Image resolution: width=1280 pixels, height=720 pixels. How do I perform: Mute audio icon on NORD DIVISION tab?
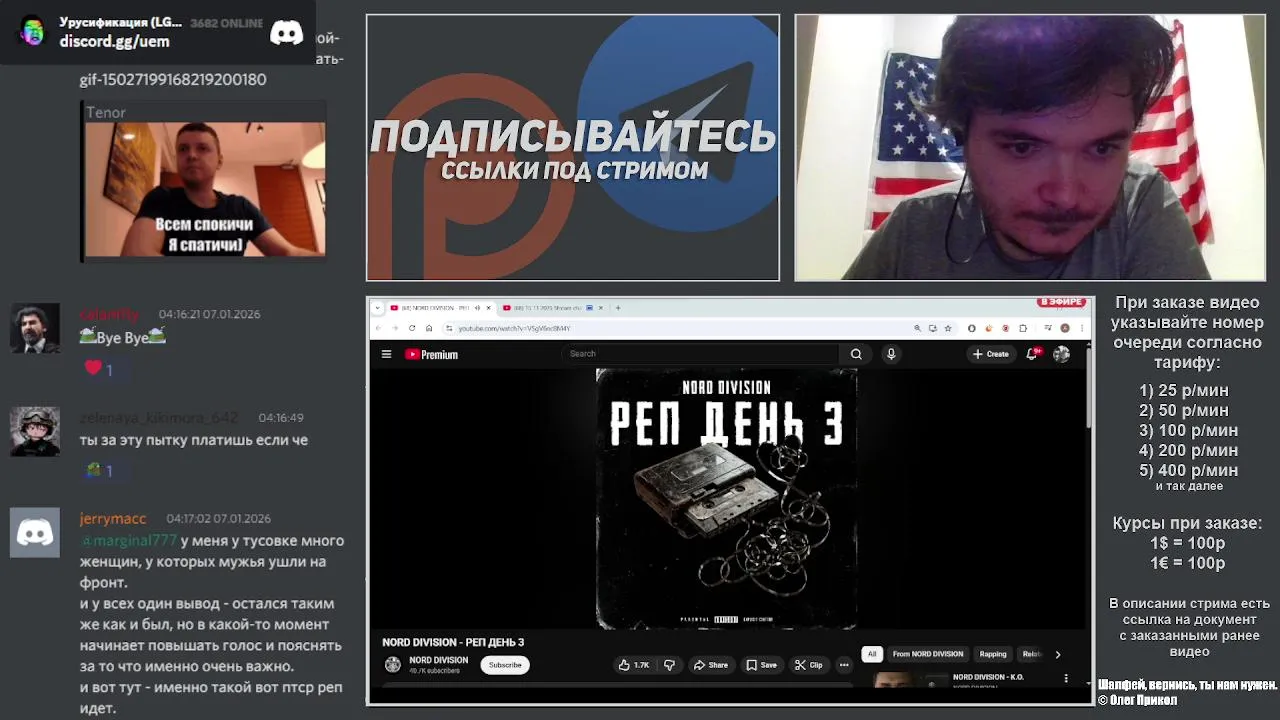477,308
